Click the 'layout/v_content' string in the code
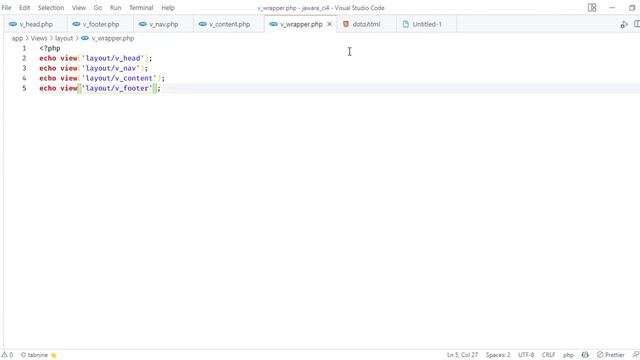This screenshot has width=640, height=360. pos(119,78)
